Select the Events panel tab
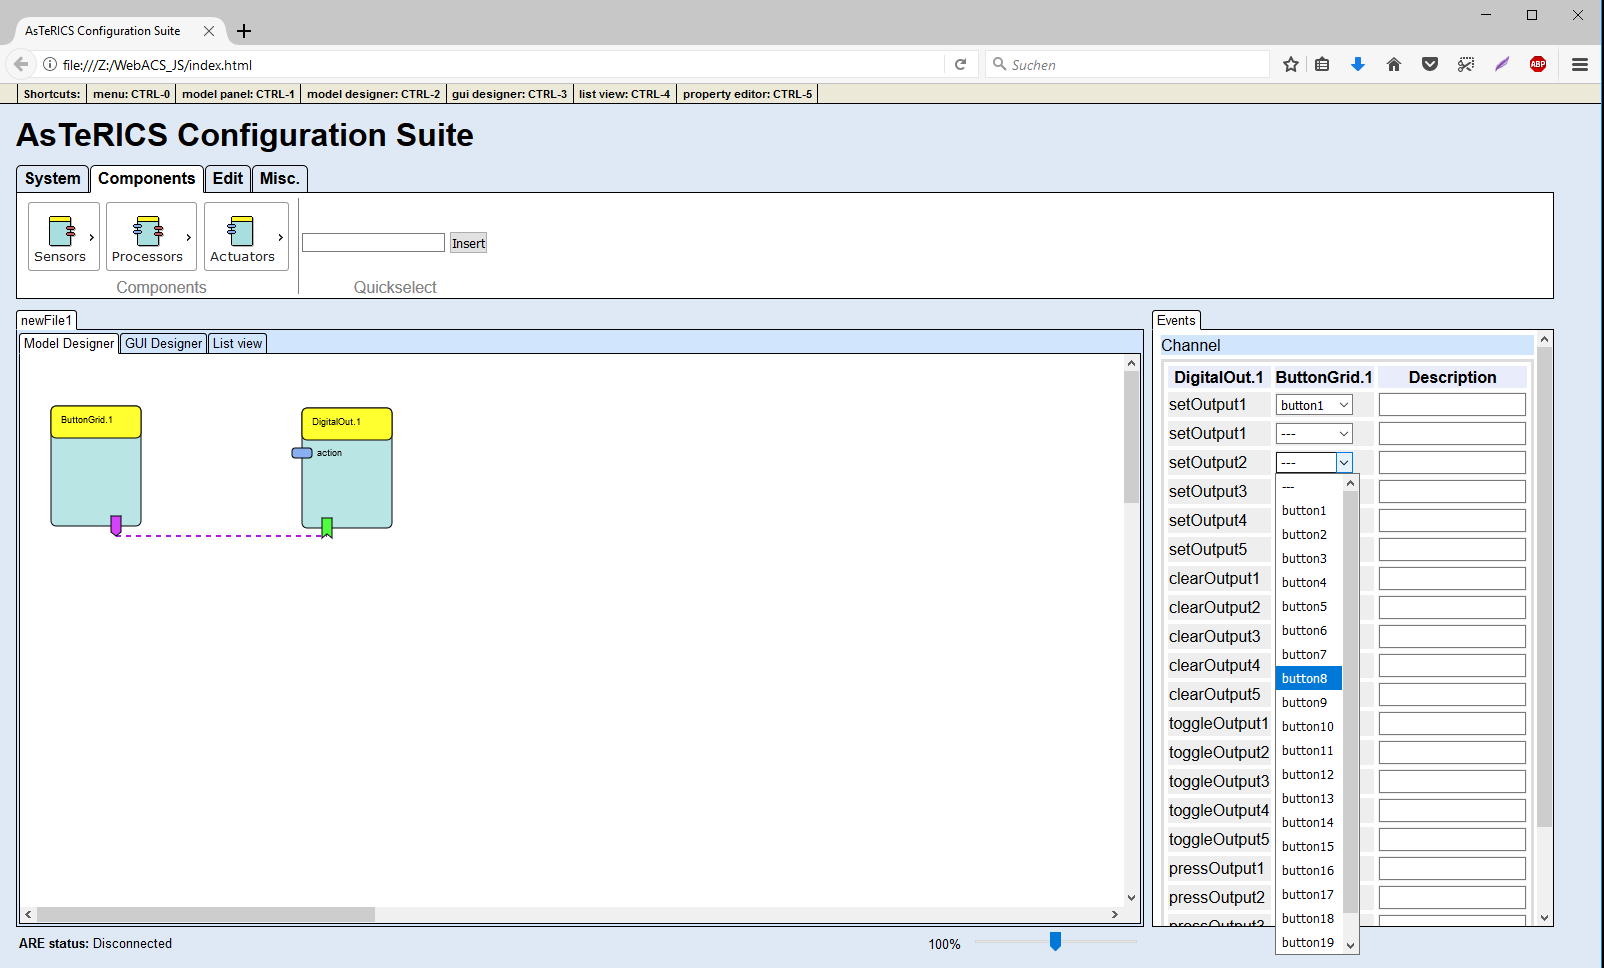 pos(1176,321)
